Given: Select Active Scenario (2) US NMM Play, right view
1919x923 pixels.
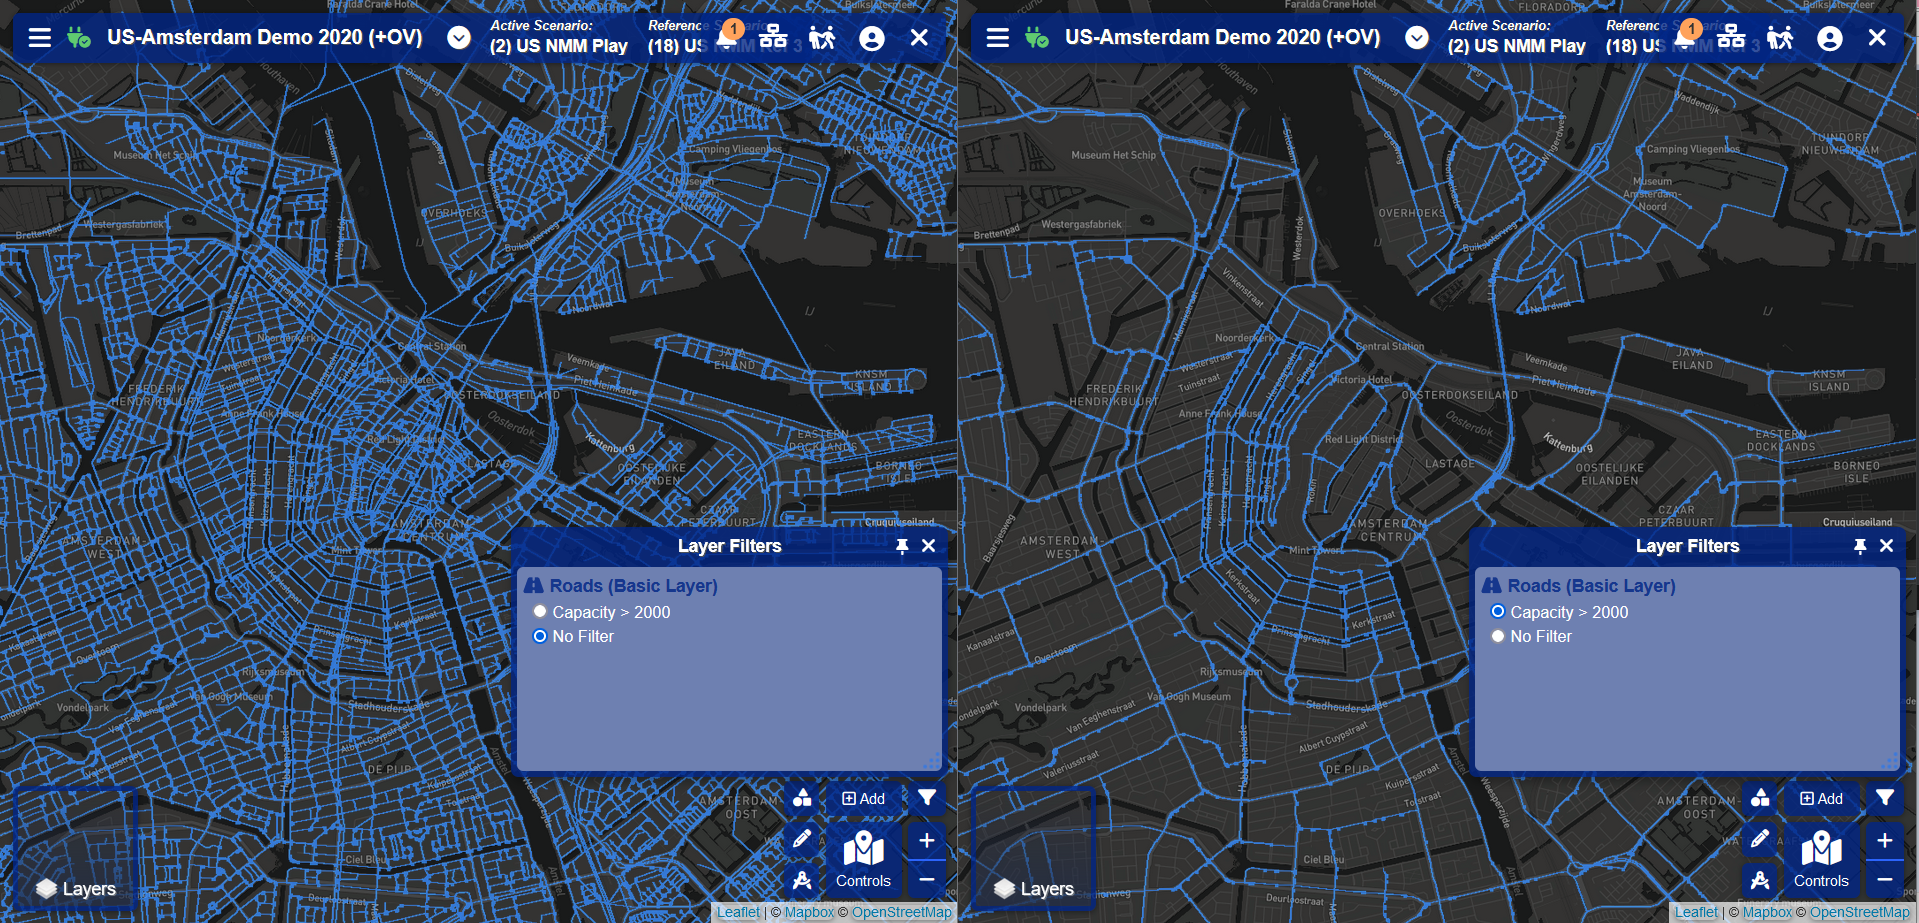Looking at the screenshot, I should coord(1517,37).
